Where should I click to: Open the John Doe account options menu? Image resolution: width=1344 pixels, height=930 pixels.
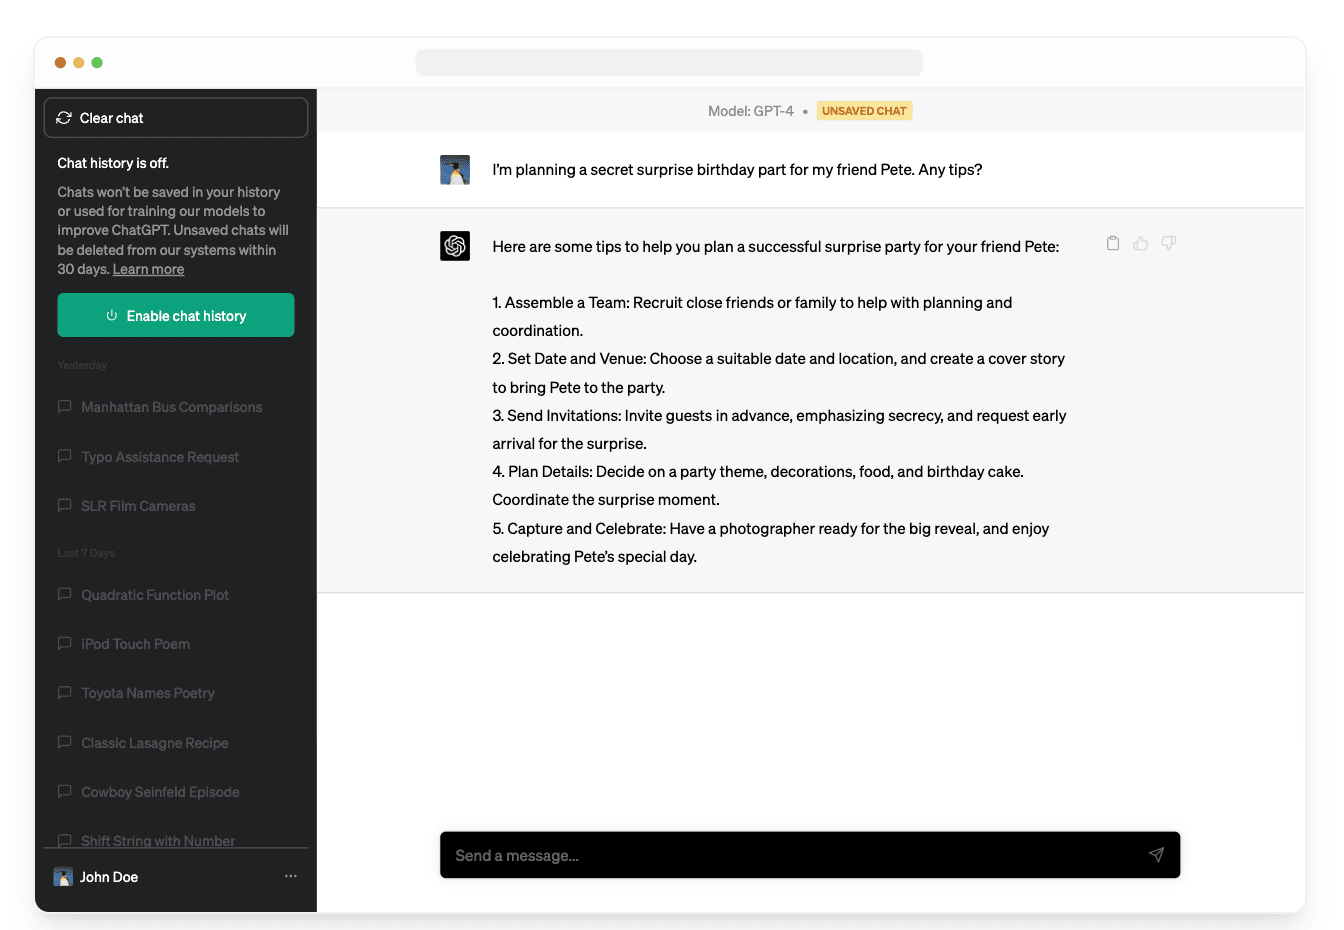(290, 876)
